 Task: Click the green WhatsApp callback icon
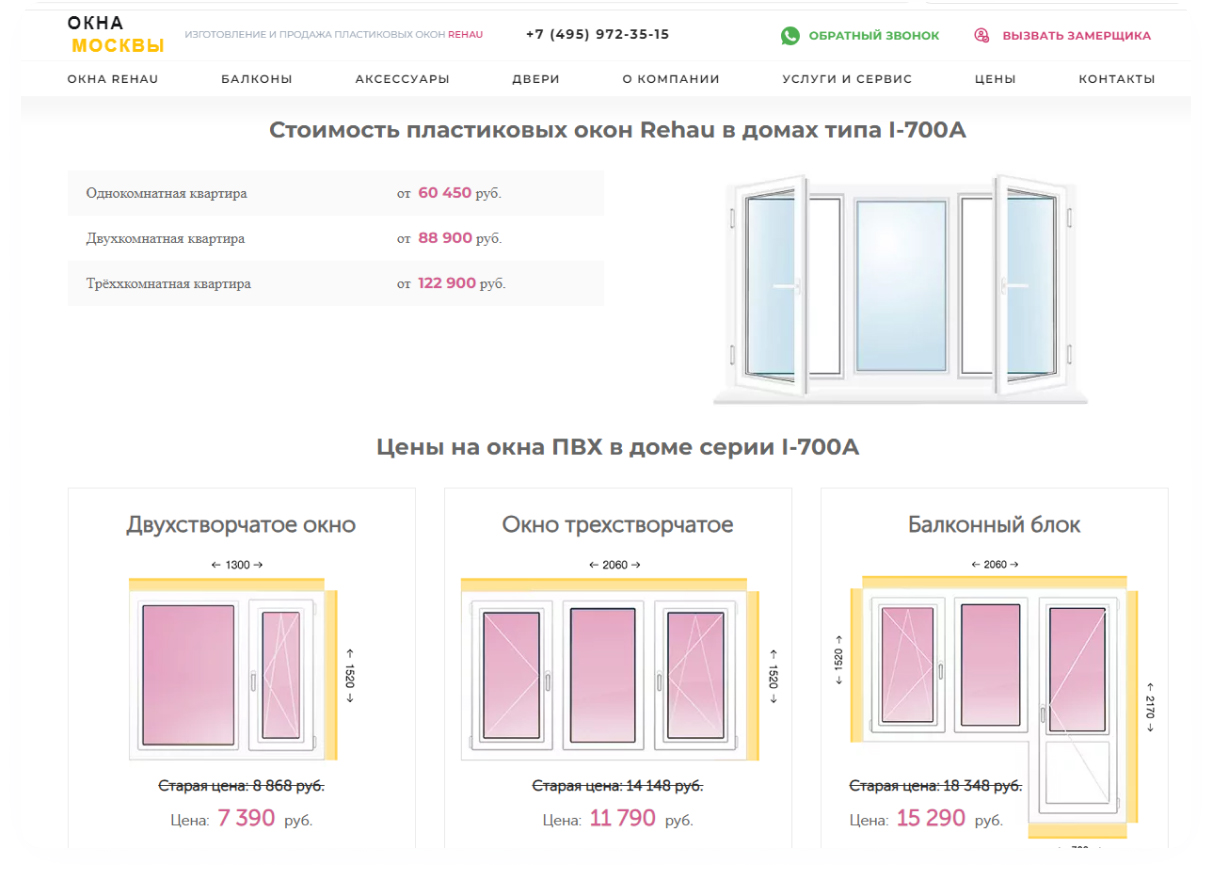[x=789, y=36]
